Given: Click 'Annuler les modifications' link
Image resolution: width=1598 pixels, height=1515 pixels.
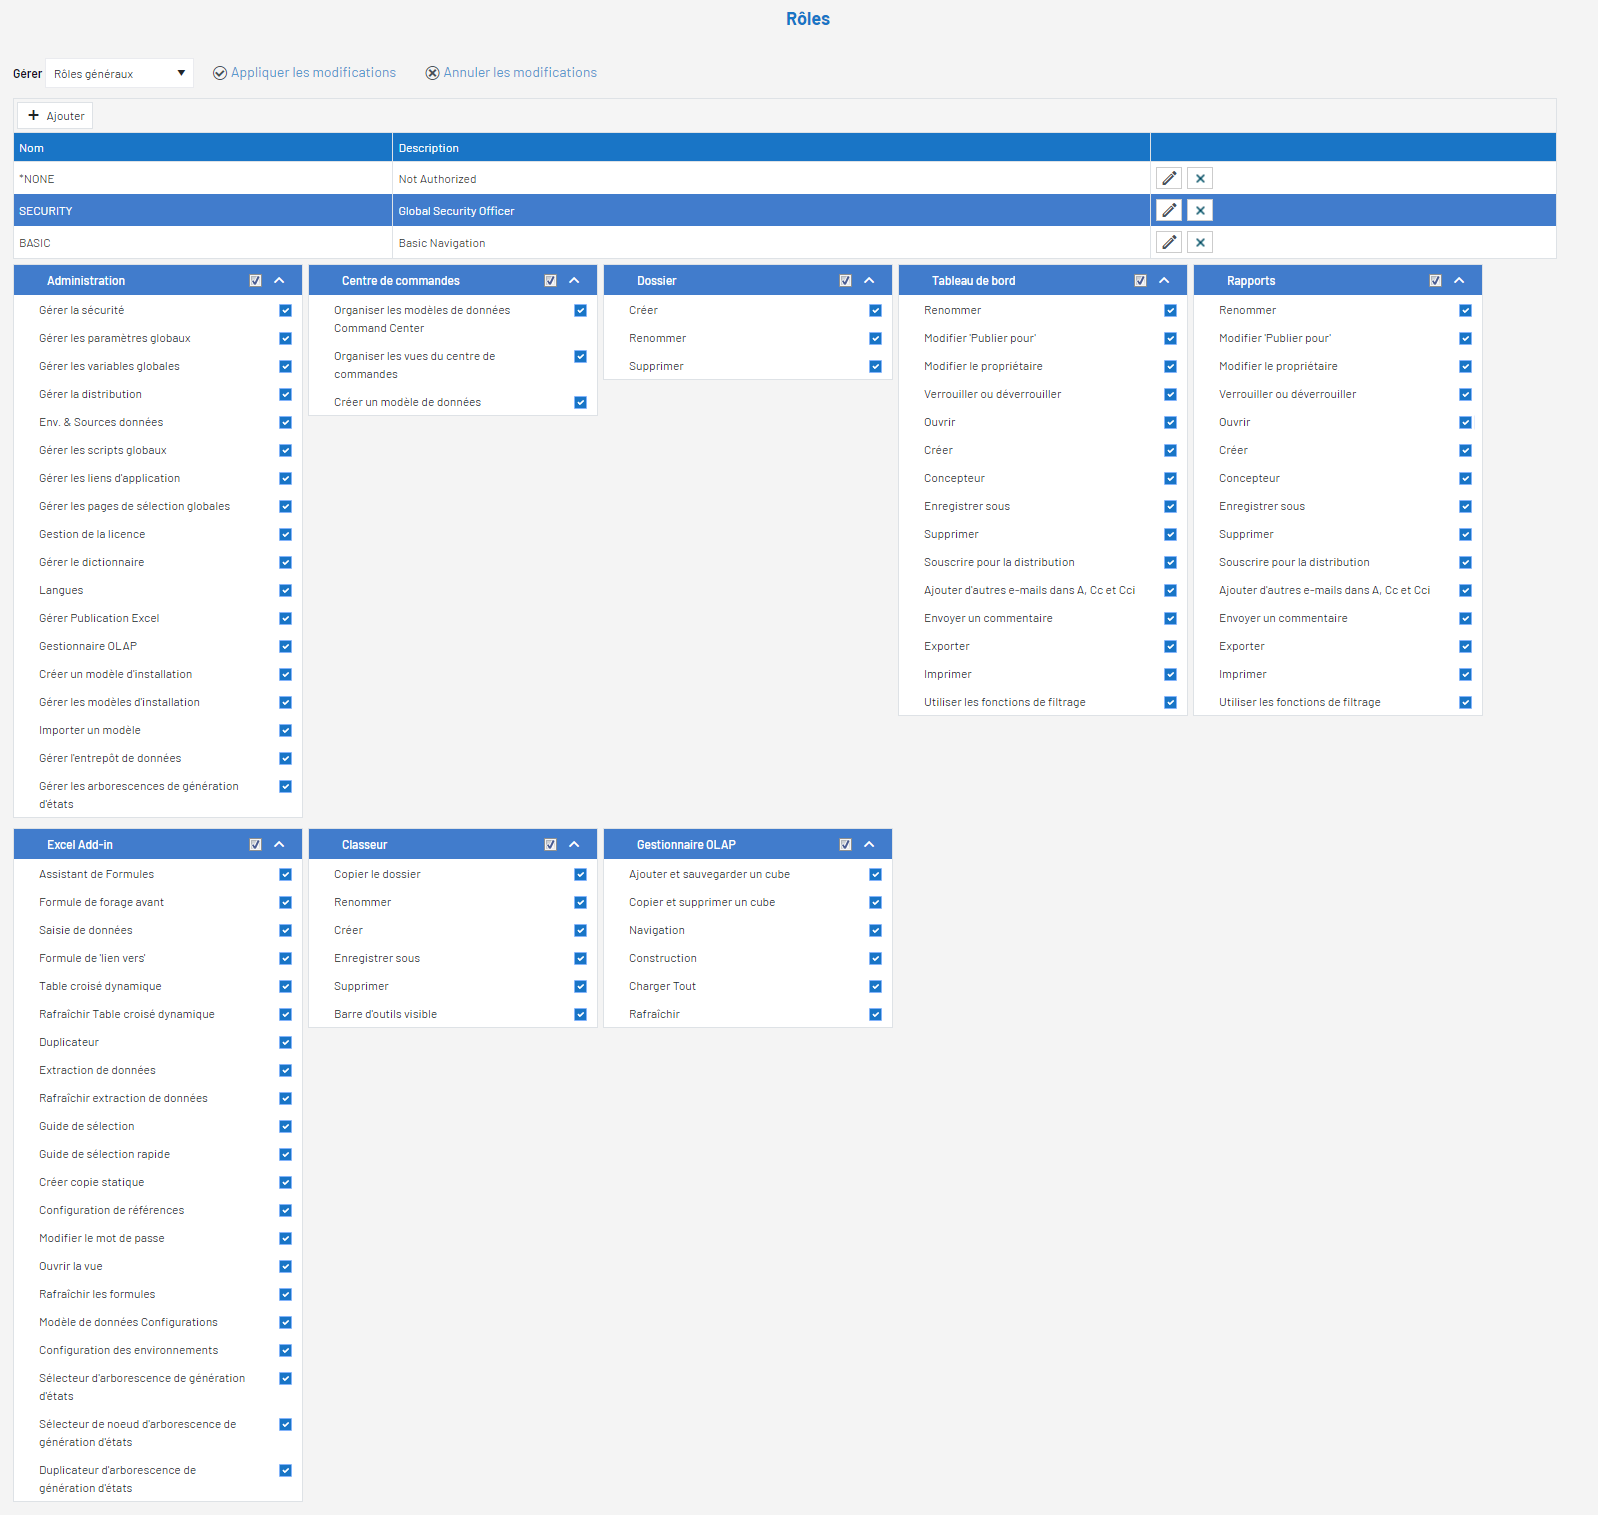Looking at the screenshot, I should [x=520, y=72].
